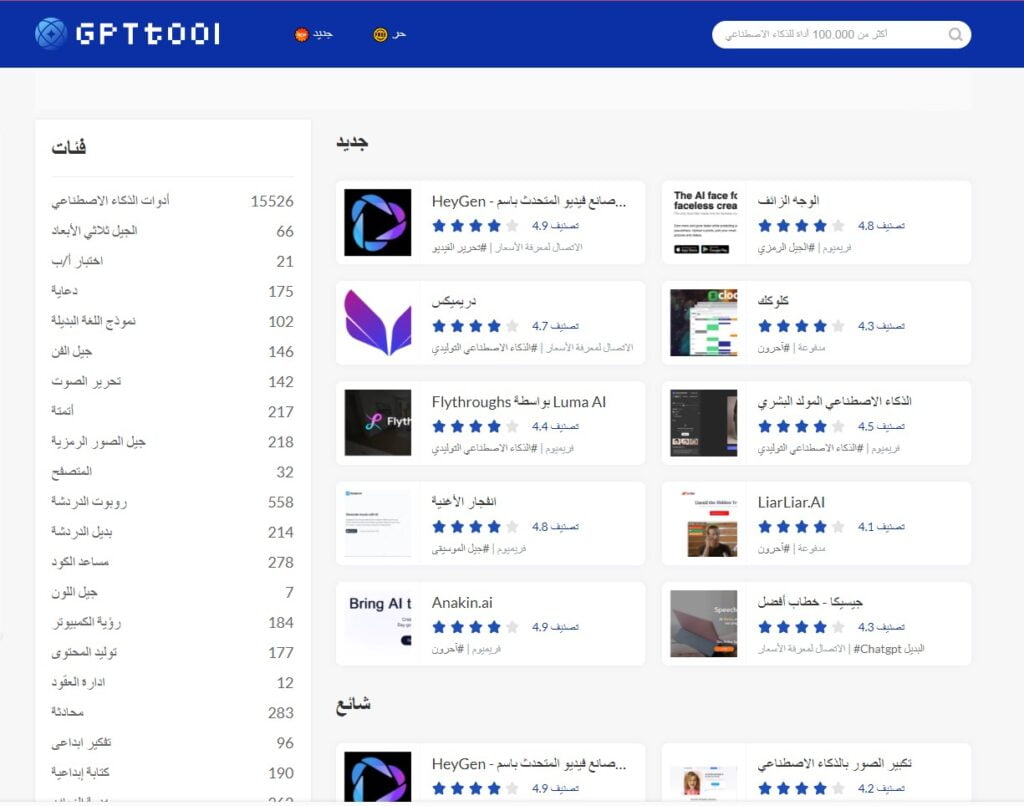Open the تحرير الصوت category

pyautogui.click(x=85, y=382)
